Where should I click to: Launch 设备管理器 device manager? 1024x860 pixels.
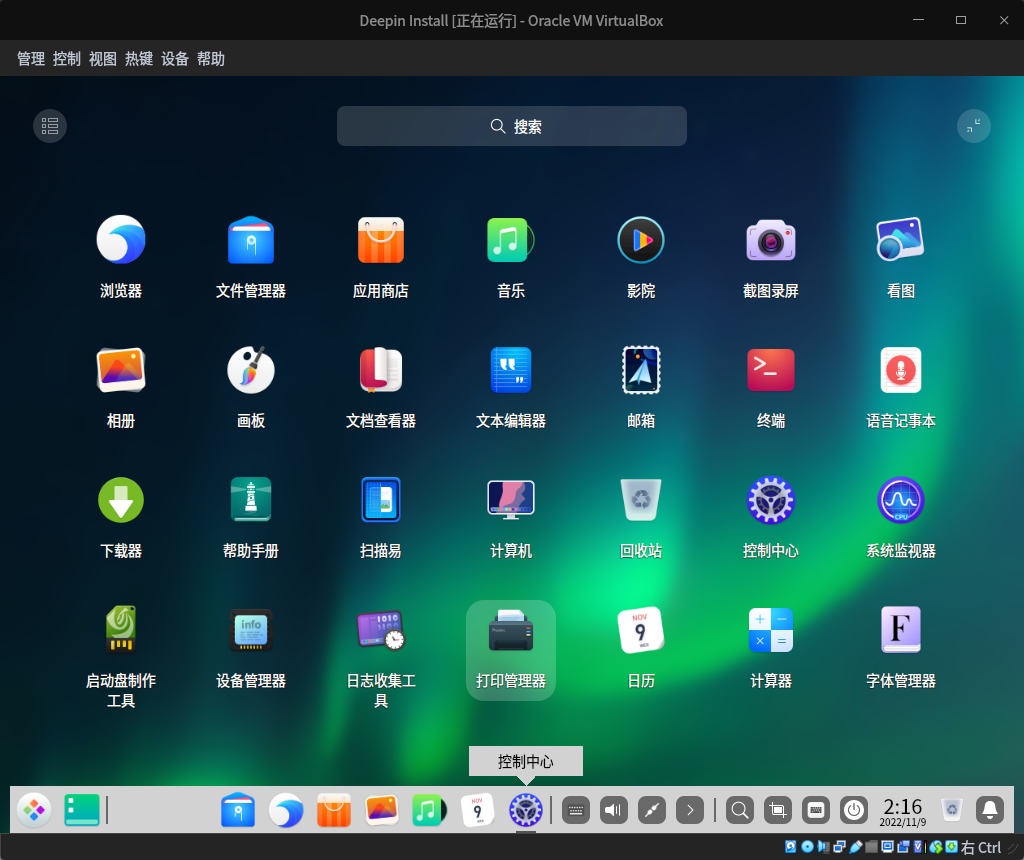pos(251,629)
